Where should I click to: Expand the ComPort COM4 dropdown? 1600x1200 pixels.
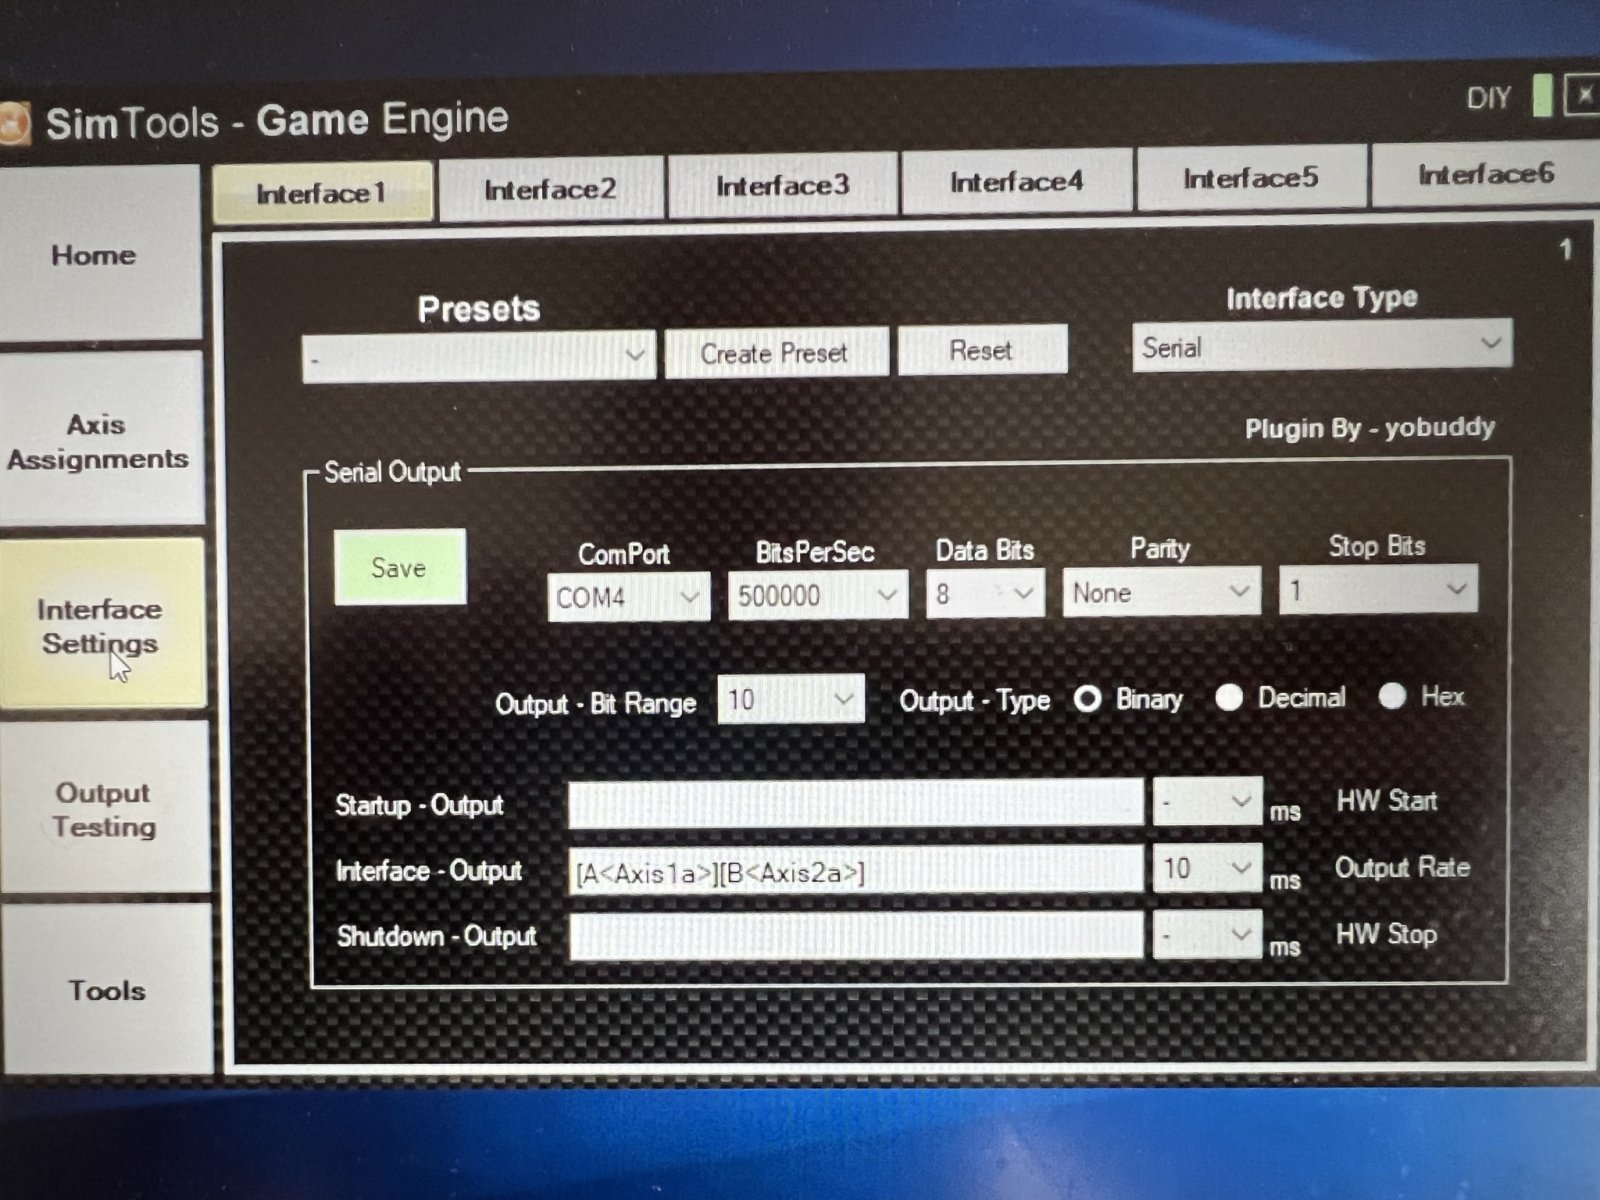click(x=629, y=597)
